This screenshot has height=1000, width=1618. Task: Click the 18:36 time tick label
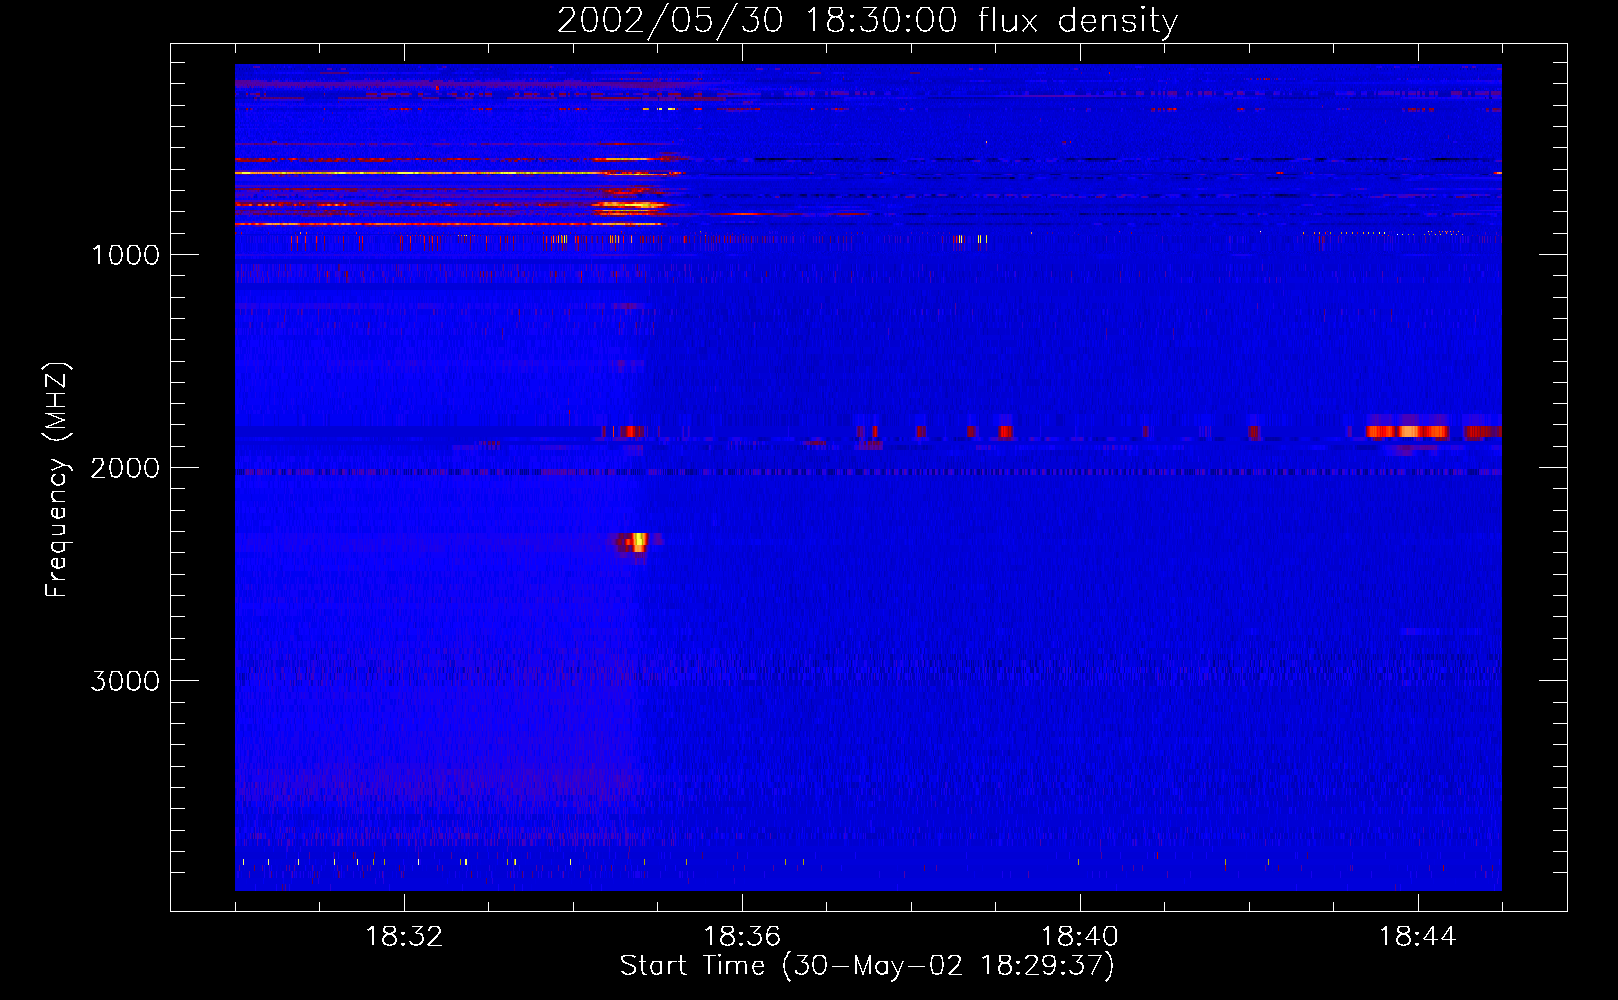[742, 937]
